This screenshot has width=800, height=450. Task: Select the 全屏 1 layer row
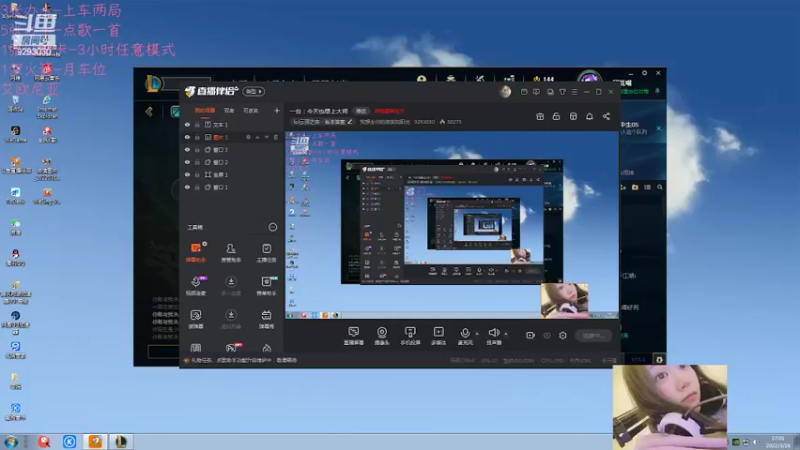point(232,175)
